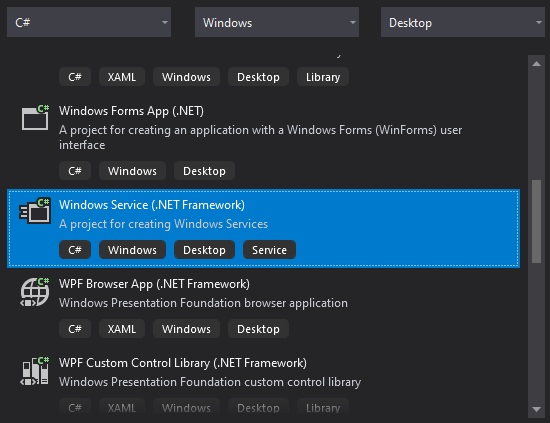The width and height of the screenshot is (550, 423).
Task: Select WPF Custom Control Library title
Action: tap(183, 363)
